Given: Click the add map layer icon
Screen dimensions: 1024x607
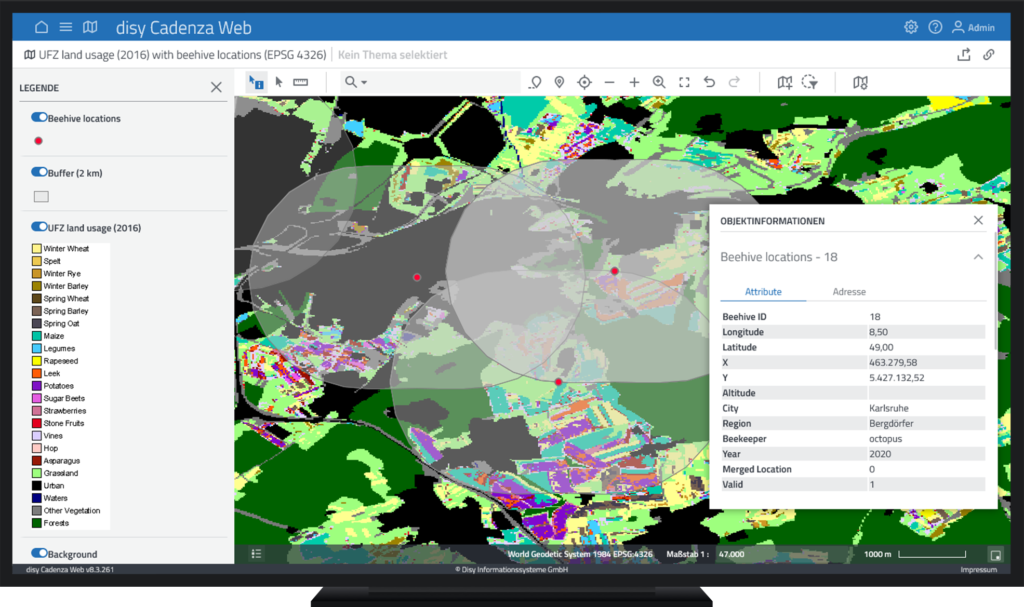Looking at the screenshot, I should tap(785, 82).
